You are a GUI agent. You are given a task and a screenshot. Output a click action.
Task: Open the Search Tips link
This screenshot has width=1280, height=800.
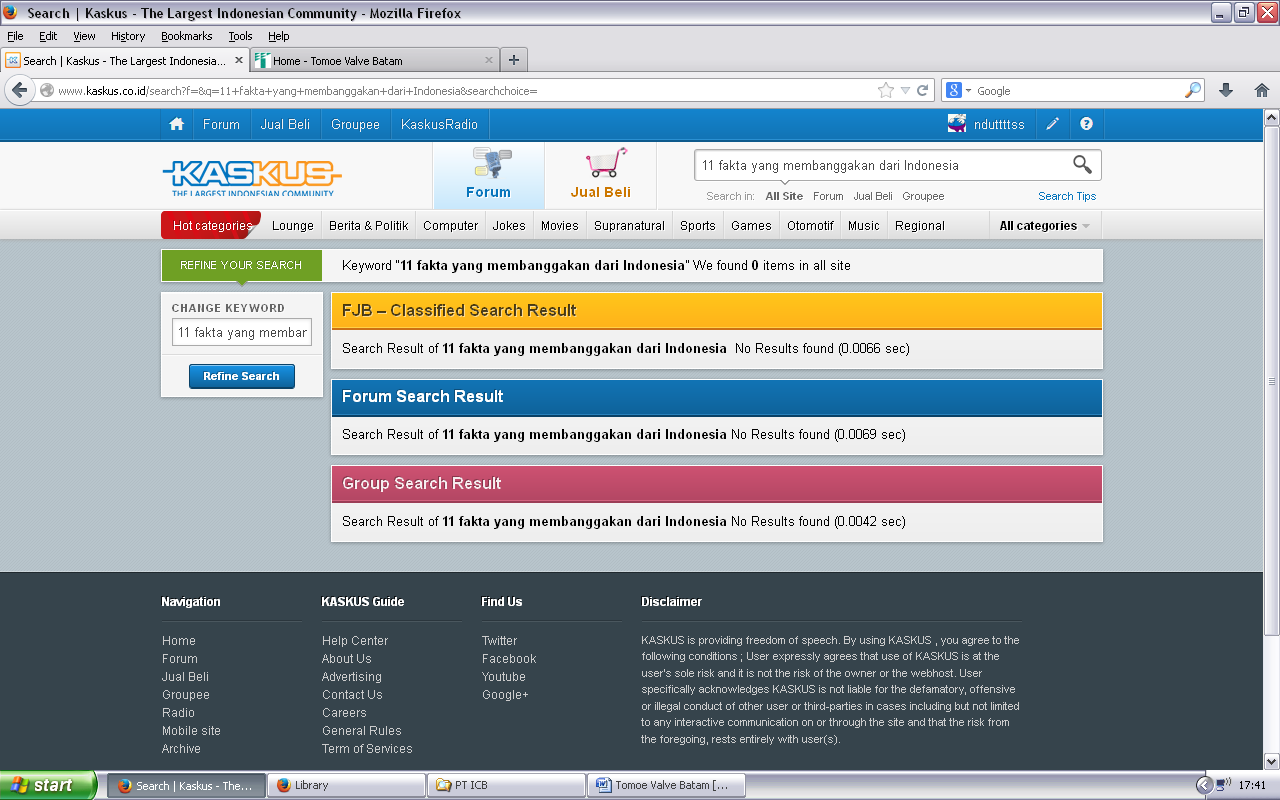coord(1067,196)
